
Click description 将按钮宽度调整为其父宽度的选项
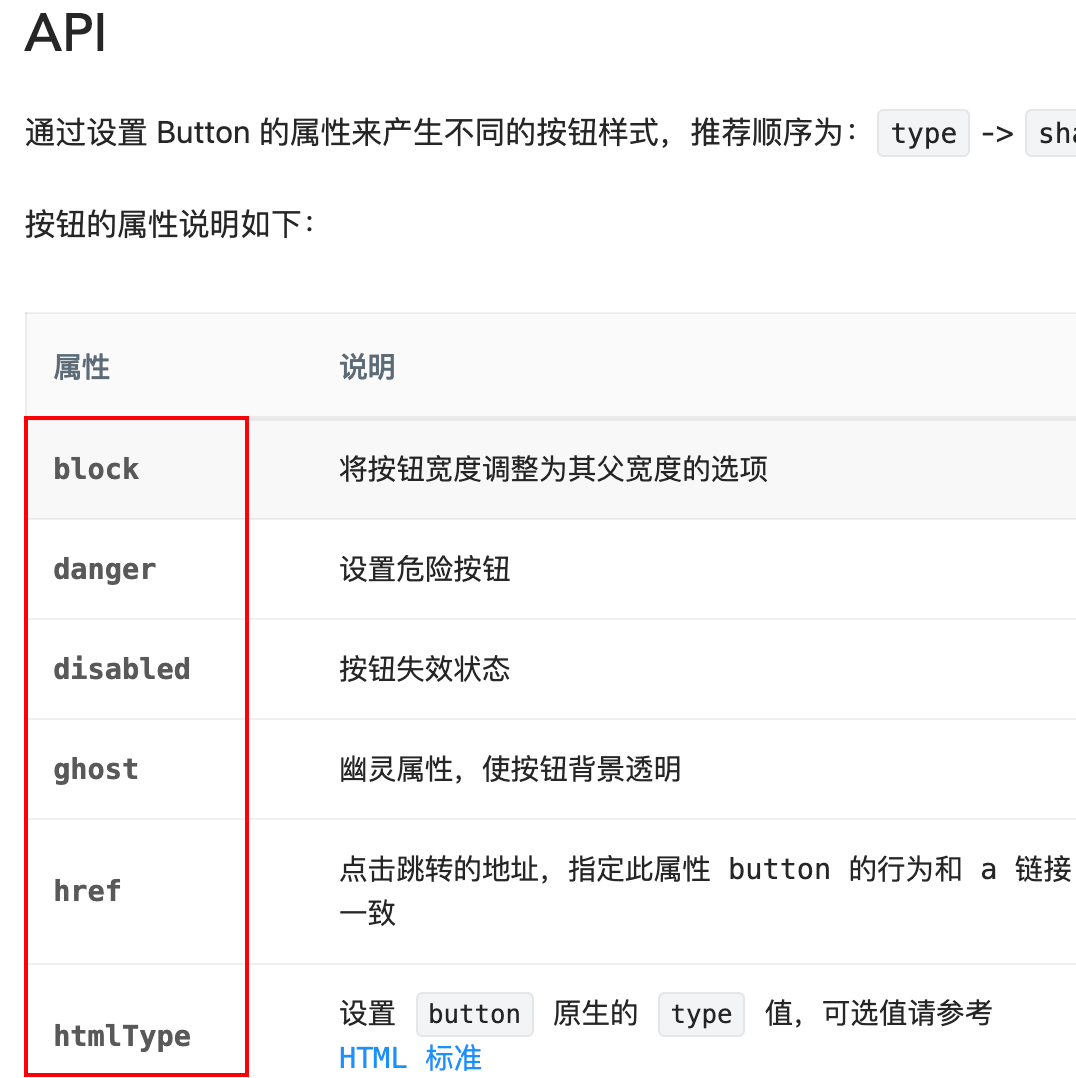(553, 469)
